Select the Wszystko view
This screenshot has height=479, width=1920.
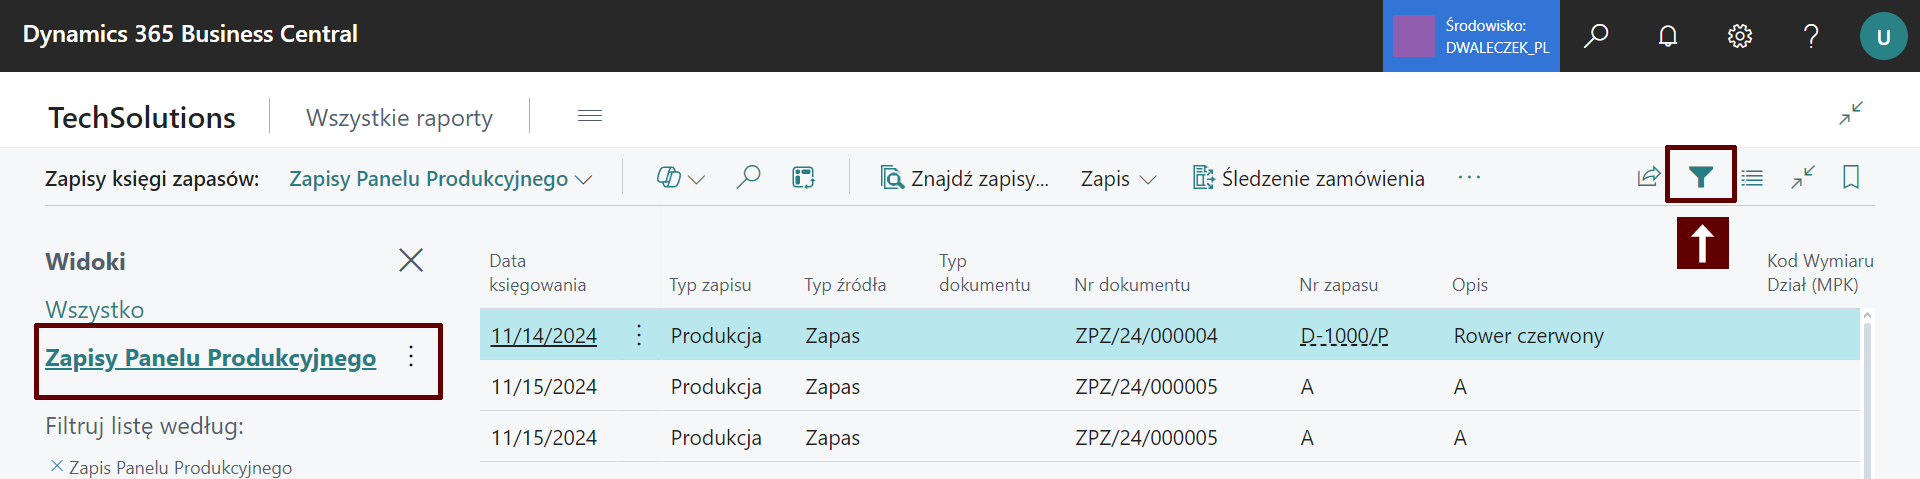click(95, 310)
